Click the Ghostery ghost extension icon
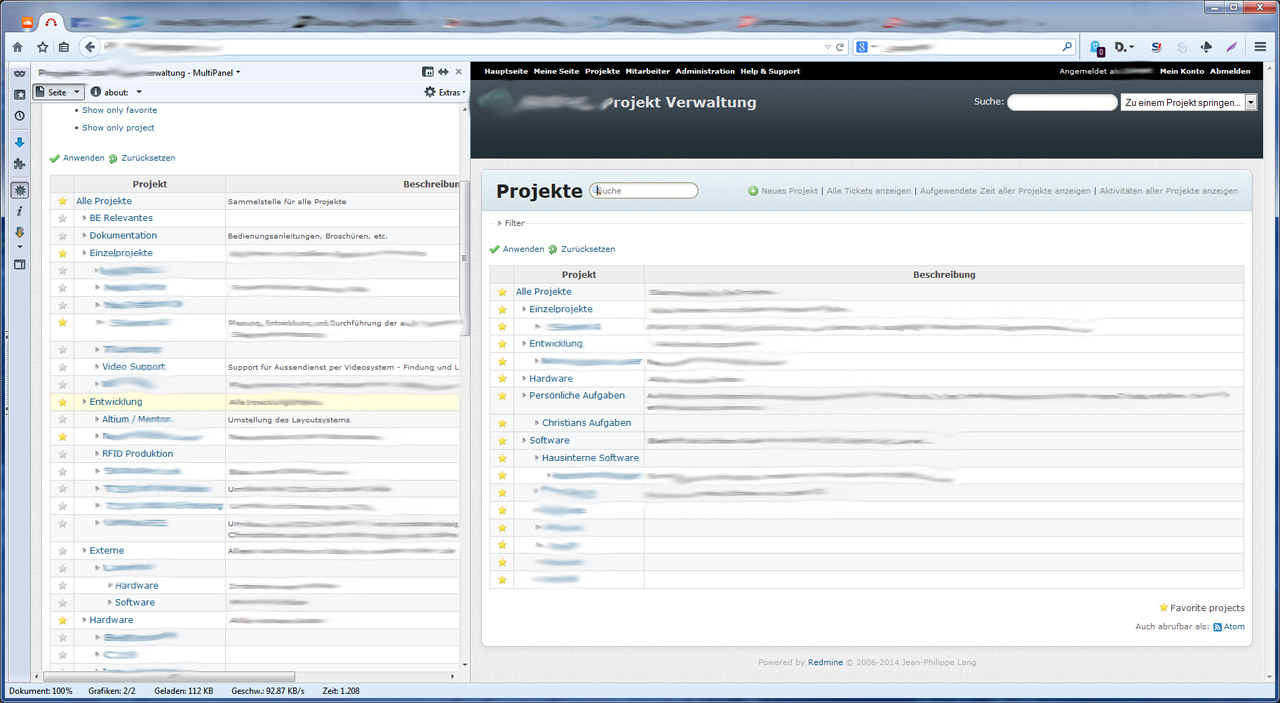The image size is (1280, 703). point(1097,47)
